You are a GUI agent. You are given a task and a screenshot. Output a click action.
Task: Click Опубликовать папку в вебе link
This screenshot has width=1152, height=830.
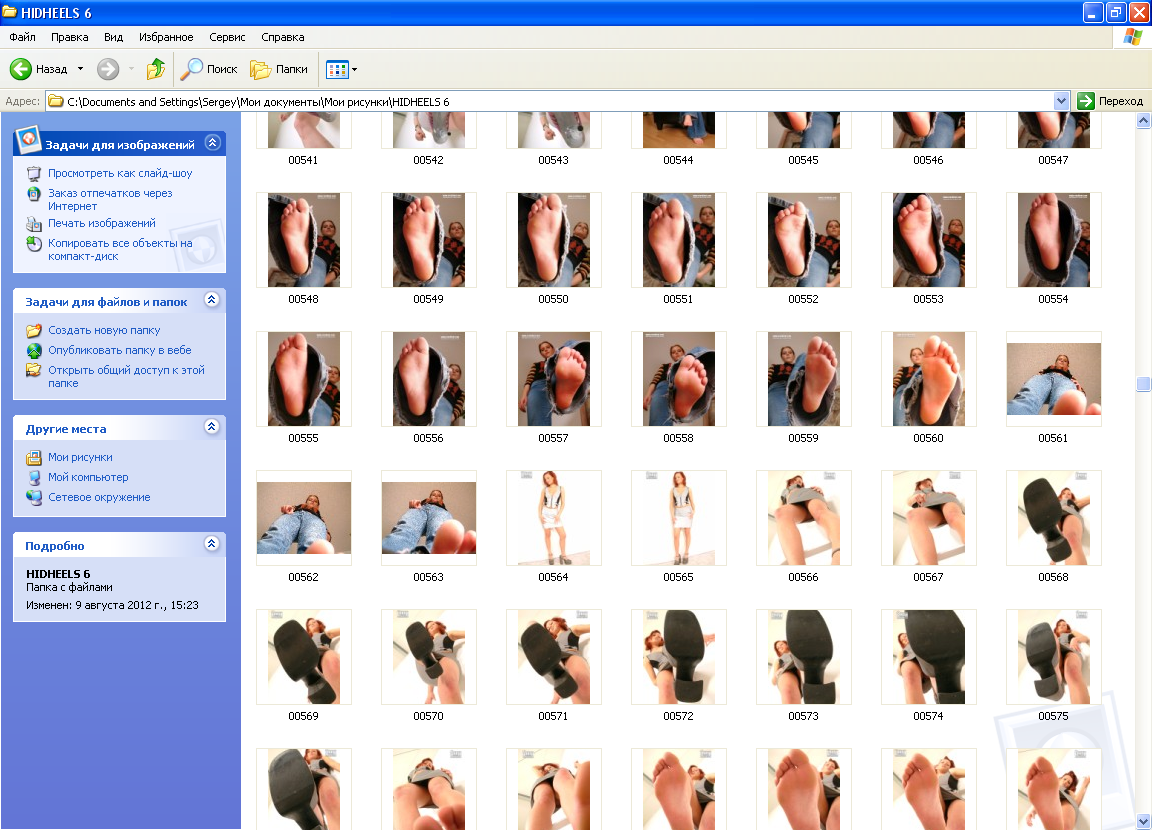pyautogui.click(x=120, y=350)
